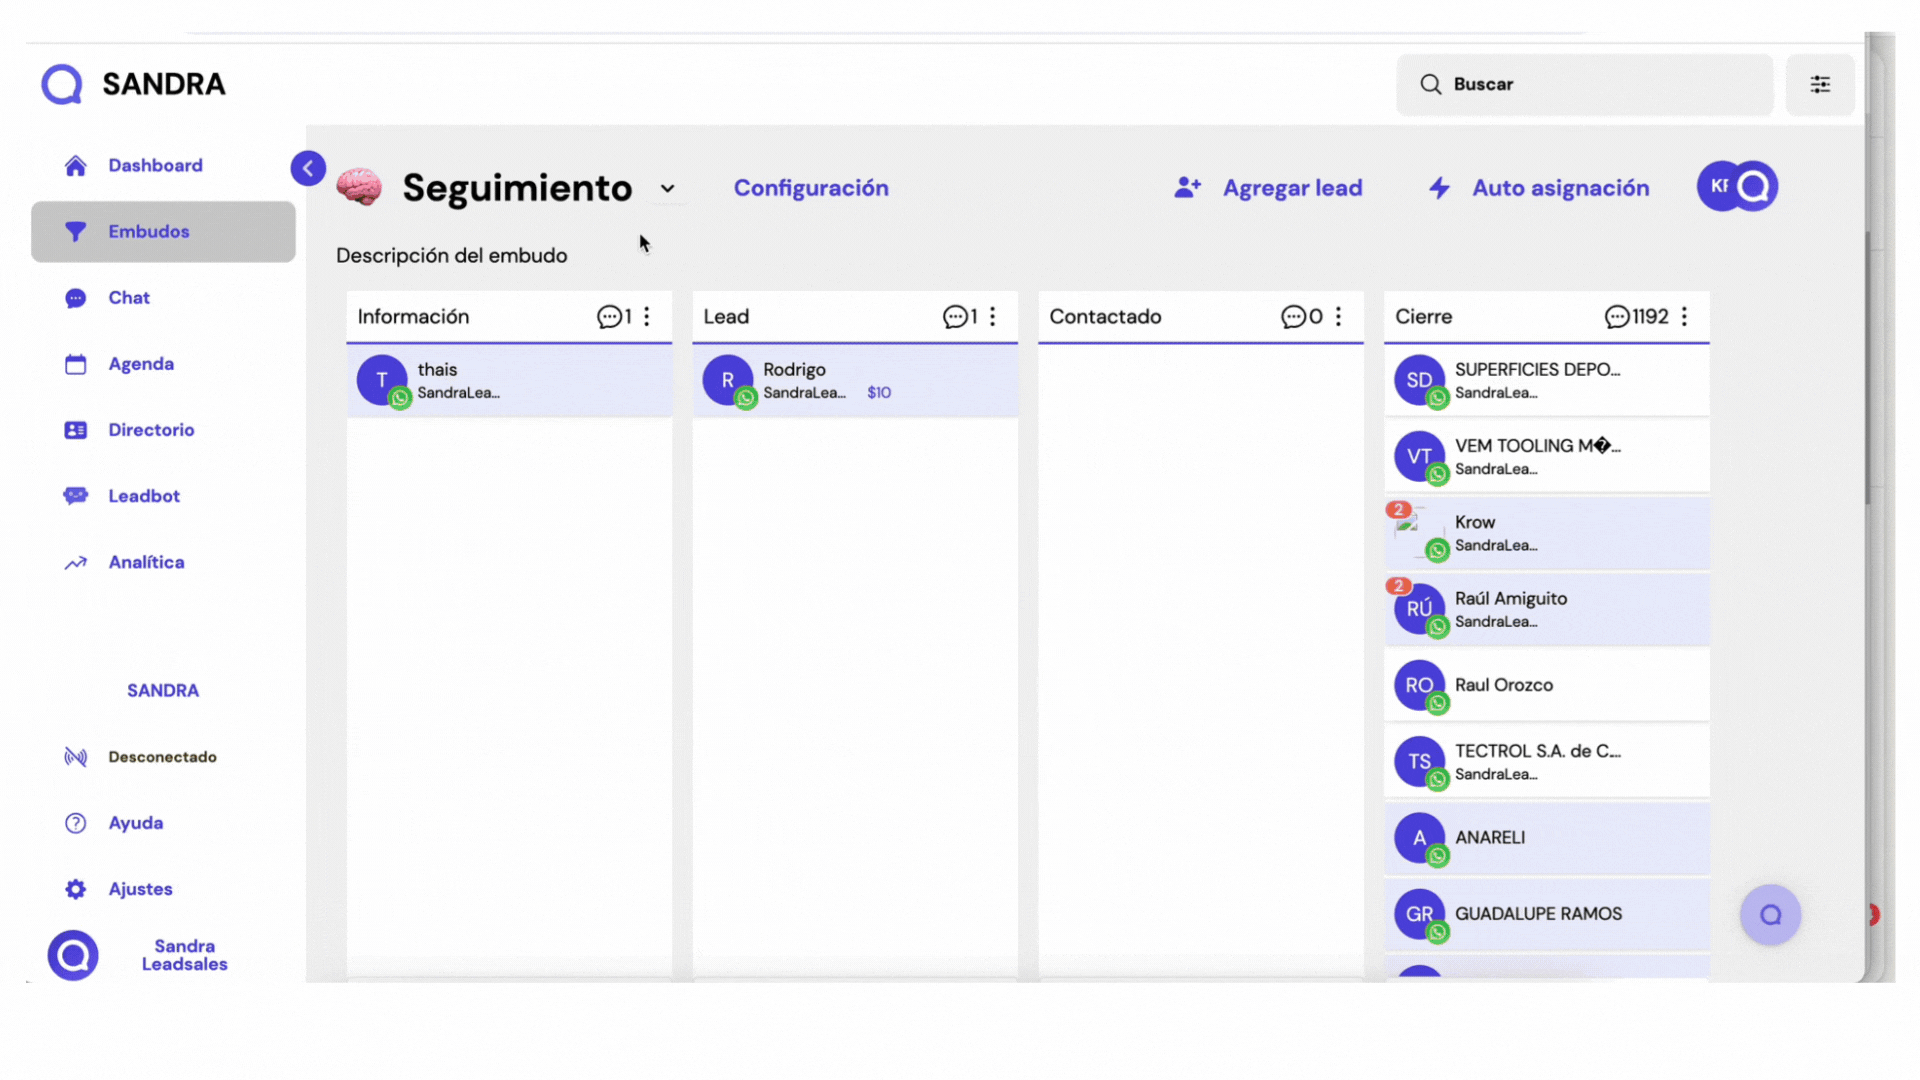
Task: Open VEM TOOLING lead card
Action: (1547, 457)
